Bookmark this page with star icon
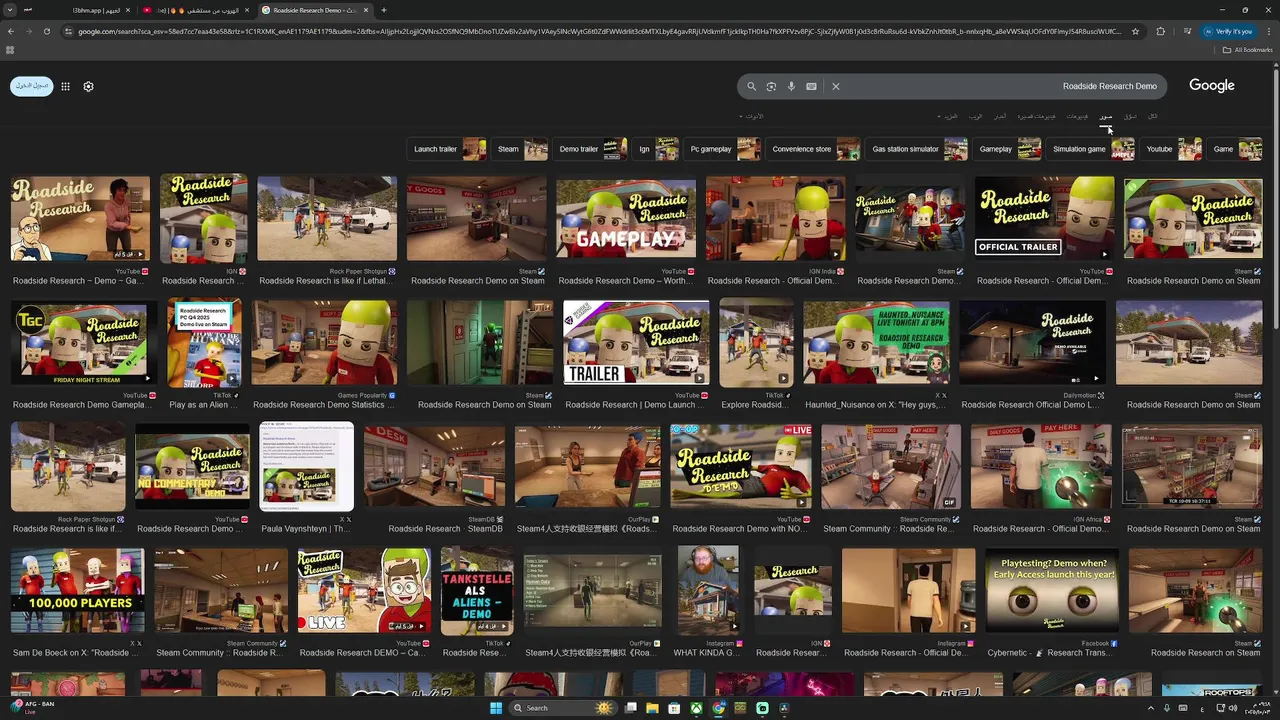The width and height of the screenshot is (1280, 720). (1135, 31)
